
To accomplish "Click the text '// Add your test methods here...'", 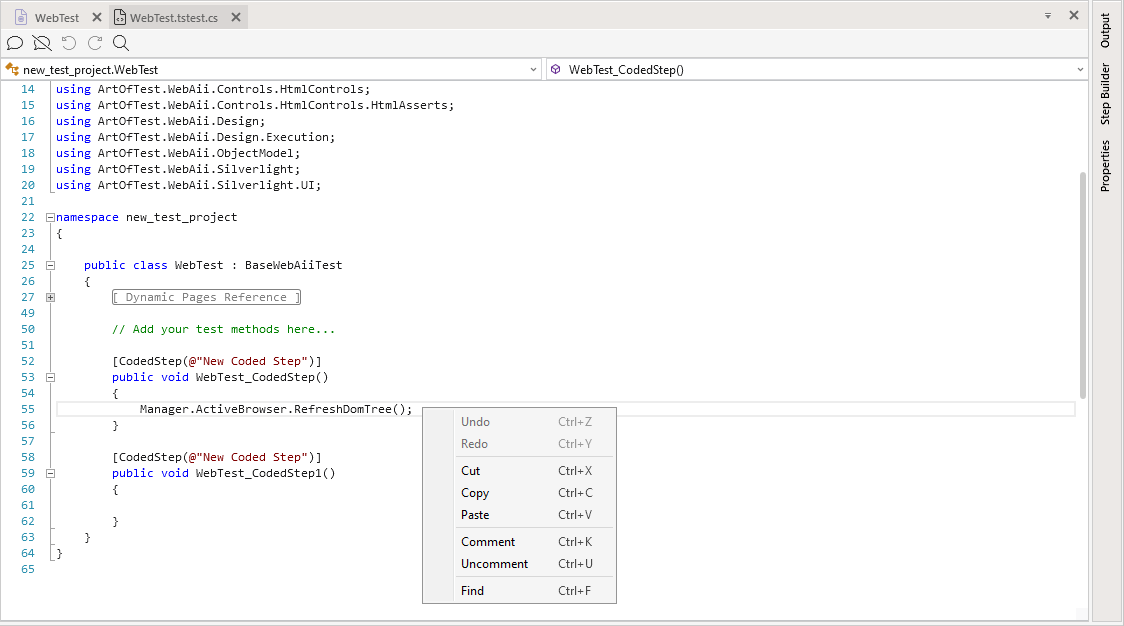I will (x=224, y=329).
